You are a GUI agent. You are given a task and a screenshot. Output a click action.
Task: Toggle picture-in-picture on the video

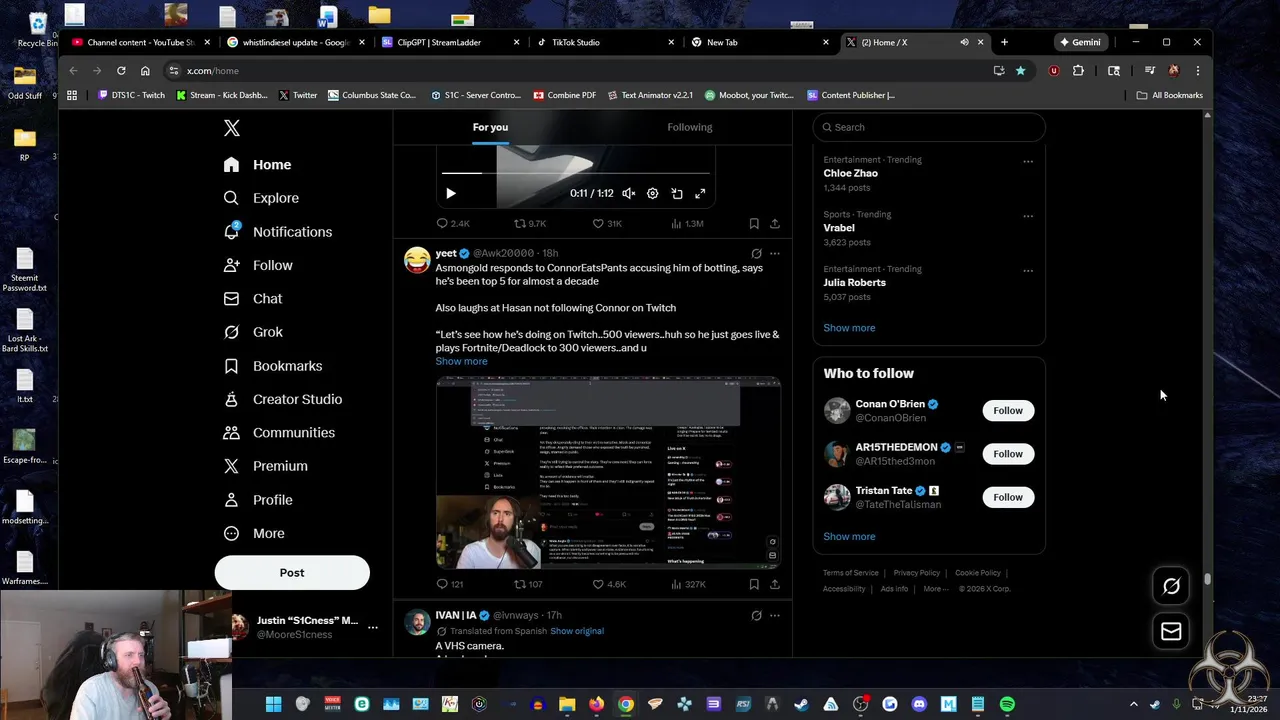tap(676, 193)
